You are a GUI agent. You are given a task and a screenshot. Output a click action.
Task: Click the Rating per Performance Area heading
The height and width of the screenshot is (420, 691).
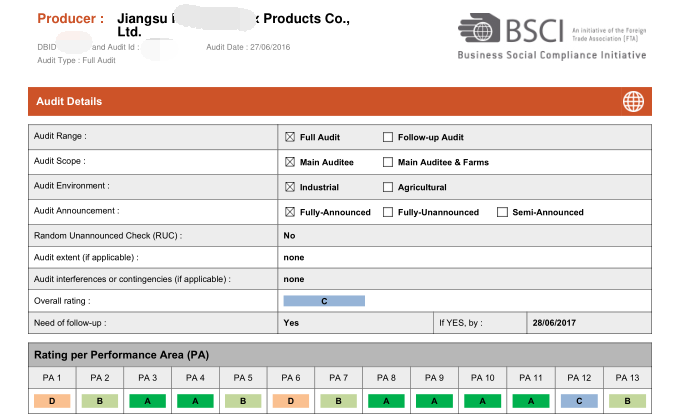[122, 355]
